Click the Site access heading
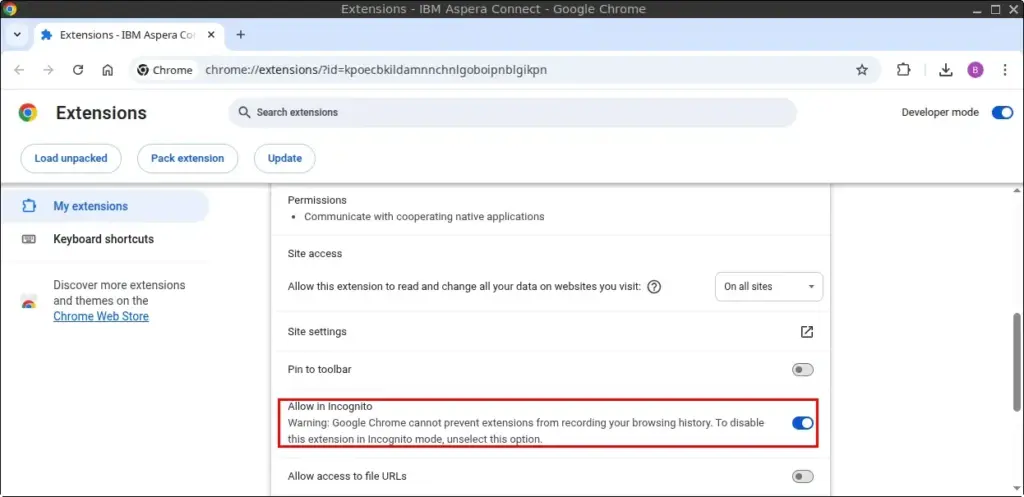The width and height of the screenshot is (1024, 497). click(x=315, y=253)
